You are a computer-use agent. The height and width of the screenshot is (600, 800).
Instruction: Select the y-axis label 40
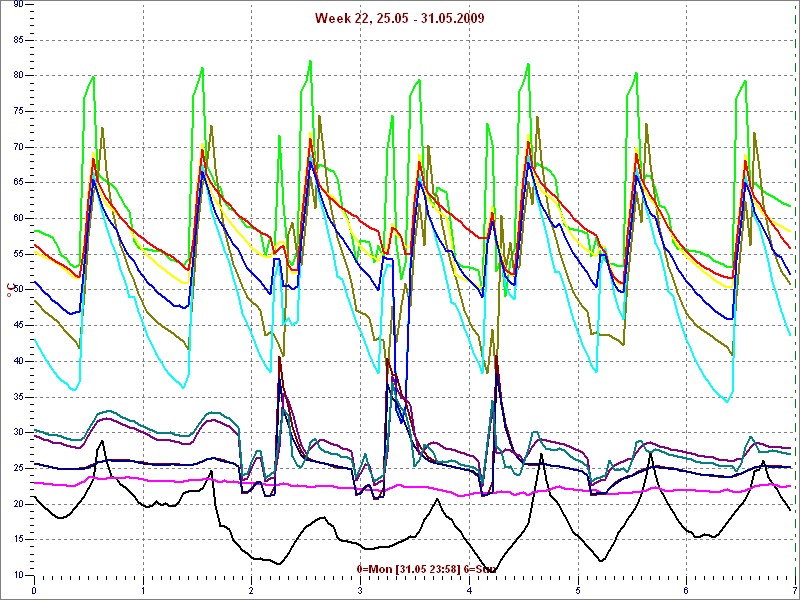(x=17, y=361)
